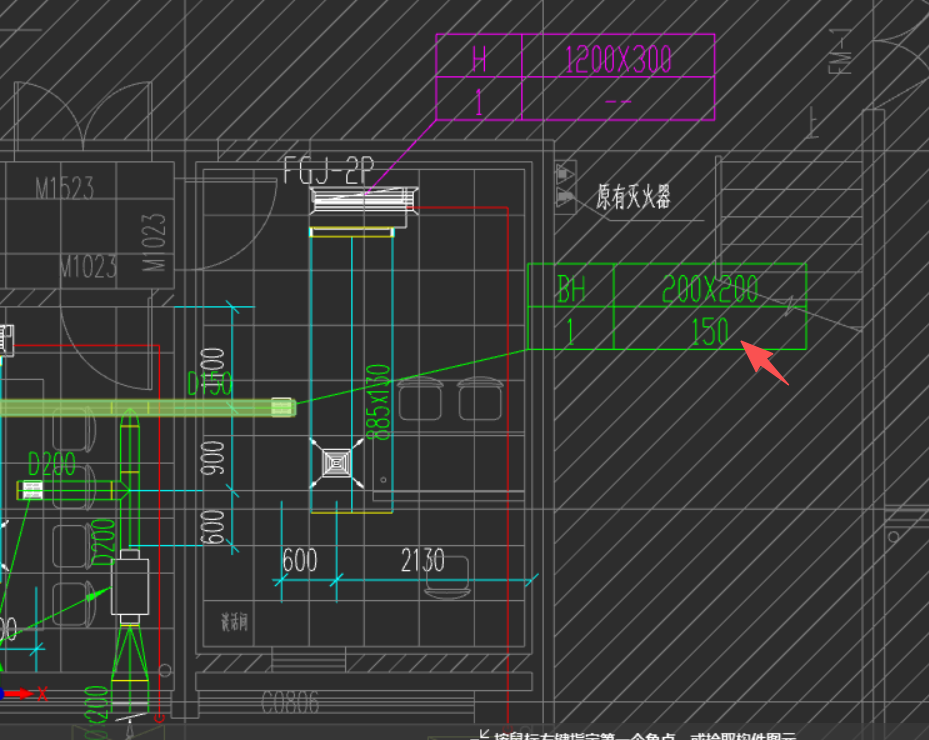Select the highlighted green D150 duct

click(146, 408)
